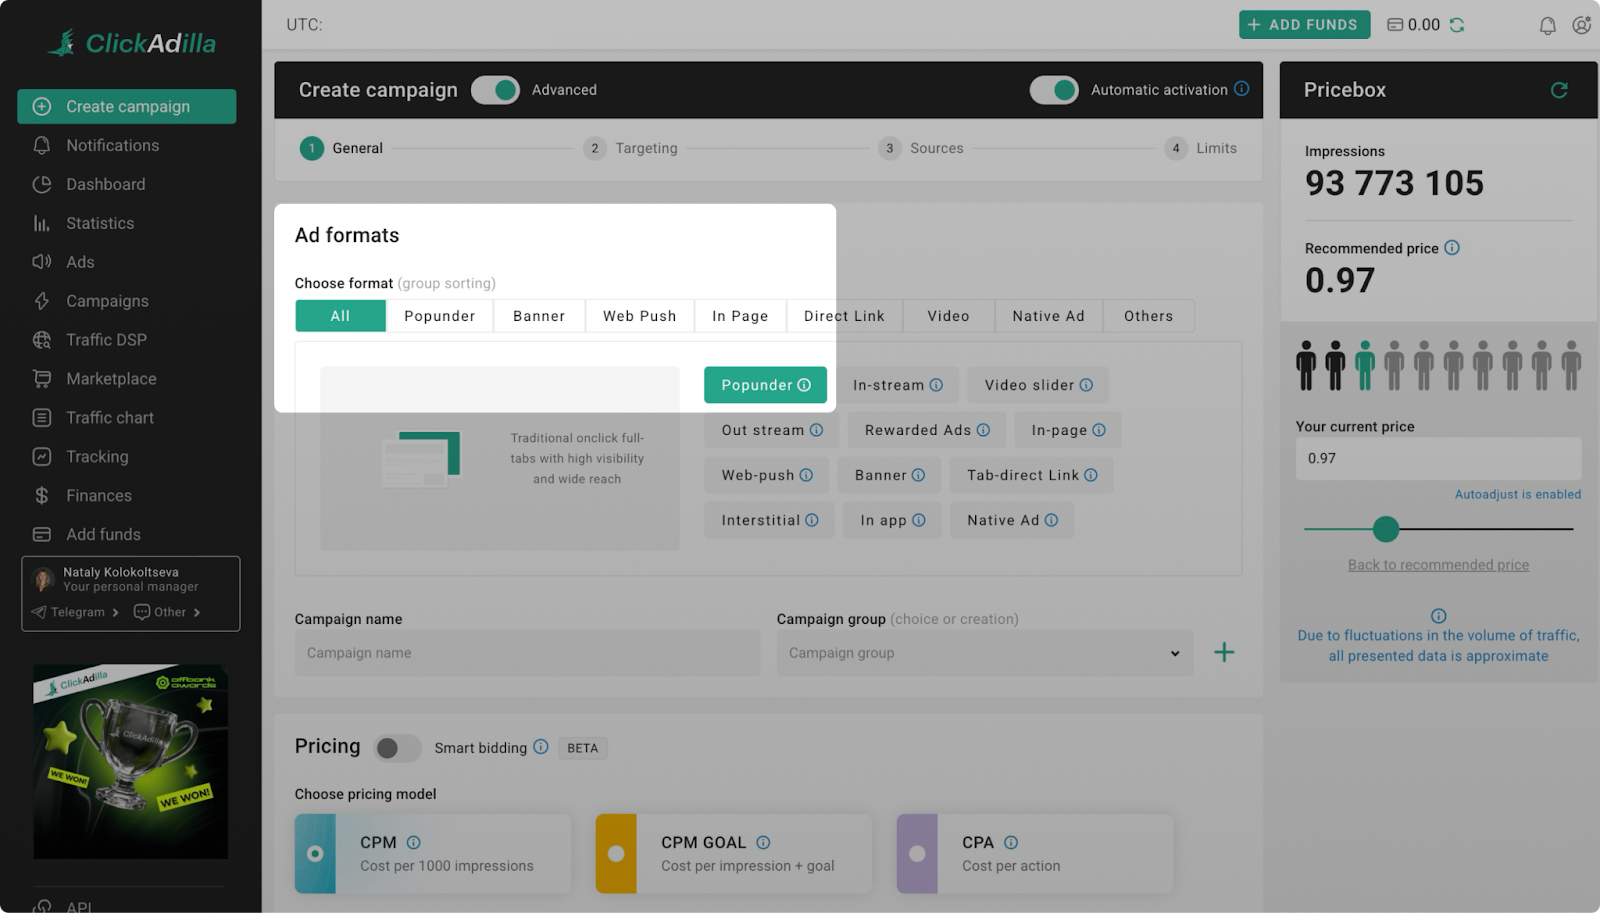Viewport: 1600px width, 913px height.
Task: Select the CPA pricing model radio
Action: tap(917, 853)
